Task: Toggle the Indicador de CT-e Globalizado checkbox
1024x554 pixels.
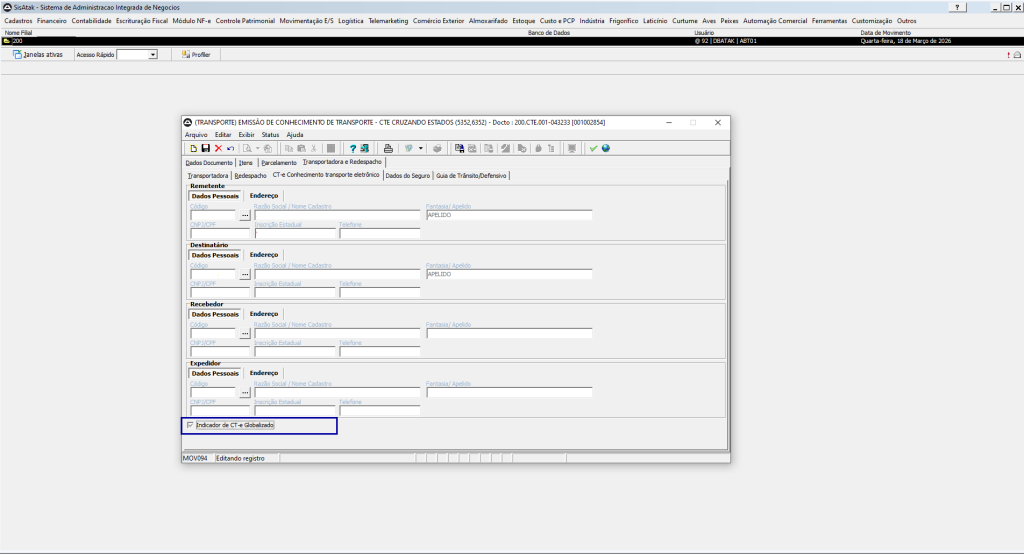Action: [191, 425]
